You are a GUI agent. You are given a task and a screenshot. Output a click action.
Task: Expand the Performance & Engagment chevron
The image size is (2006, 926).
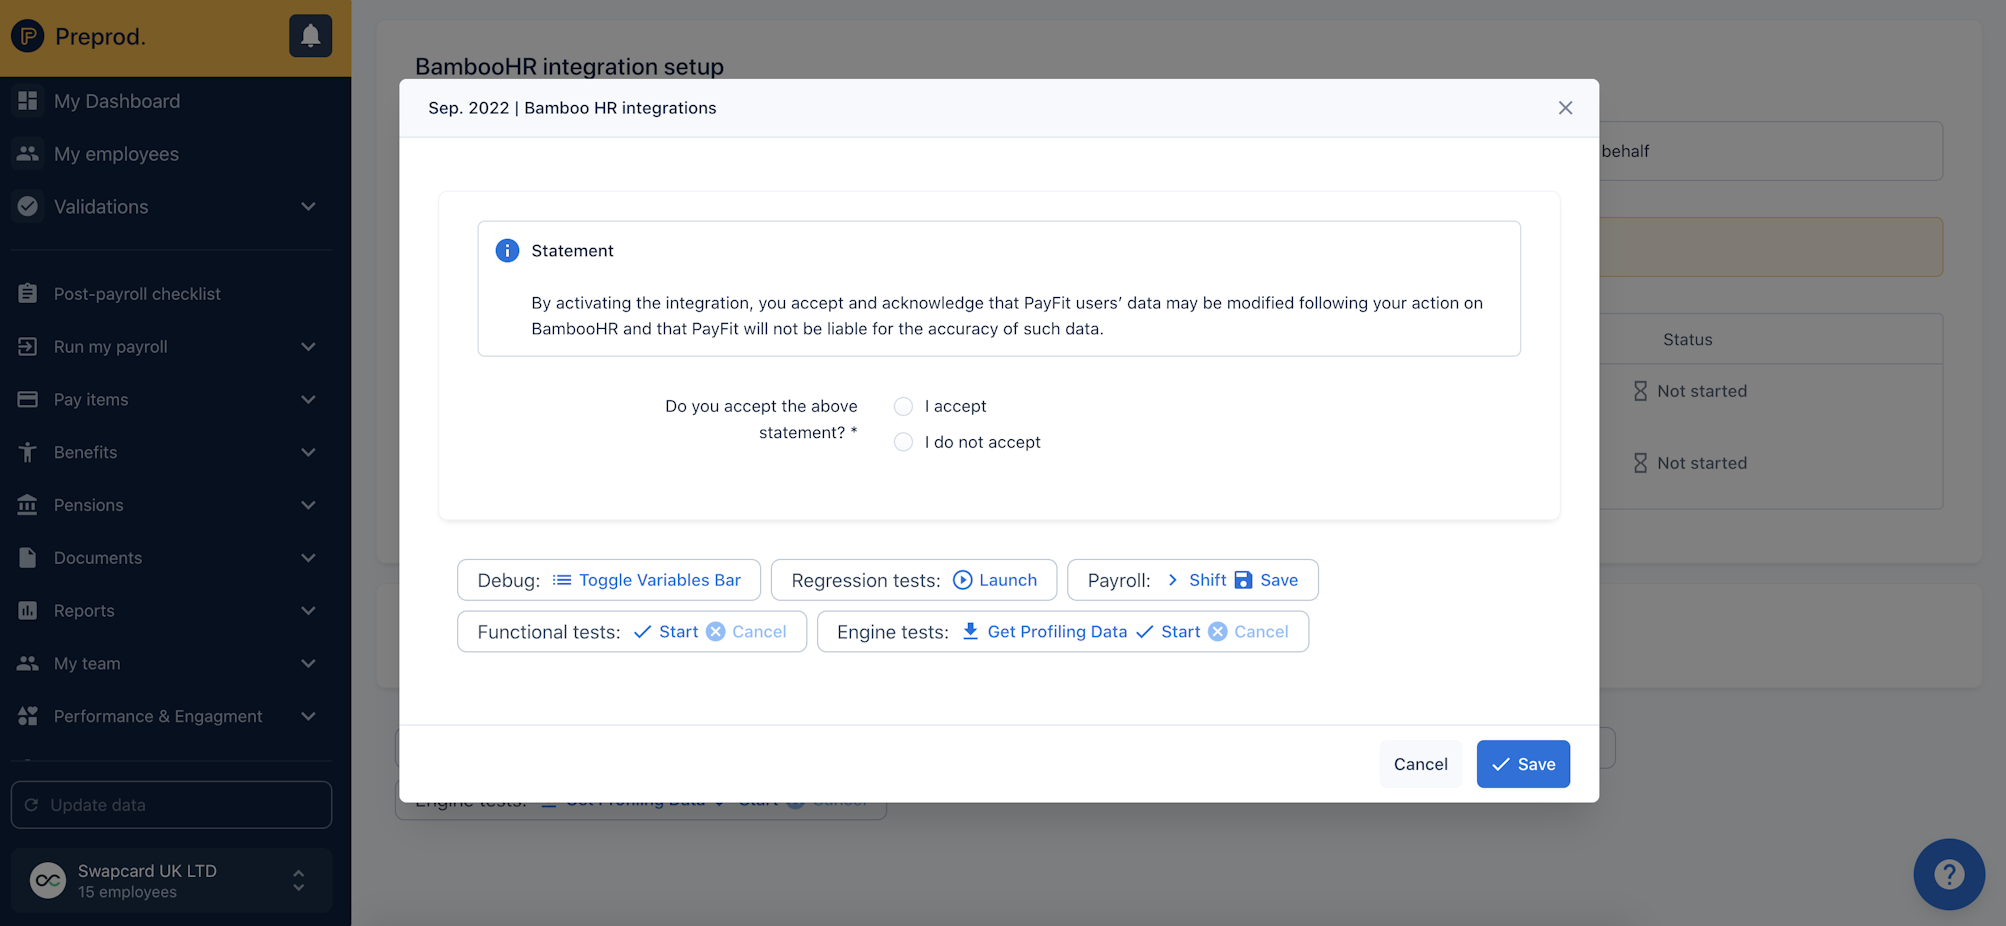[x=308, y=716]
